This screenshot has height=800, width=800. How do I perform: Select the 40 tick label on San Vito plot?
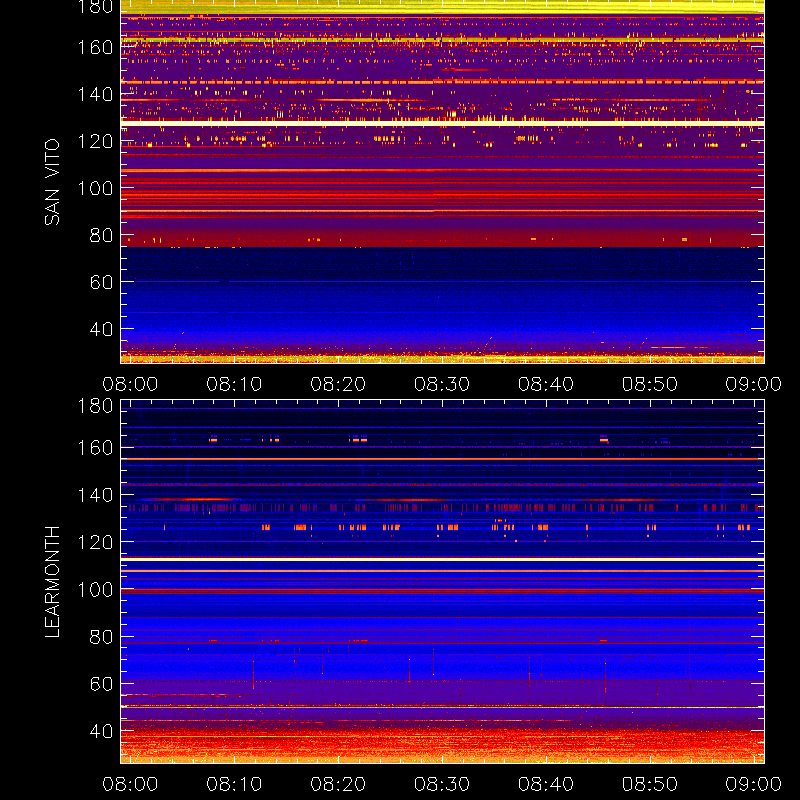[x=101, y=329]
